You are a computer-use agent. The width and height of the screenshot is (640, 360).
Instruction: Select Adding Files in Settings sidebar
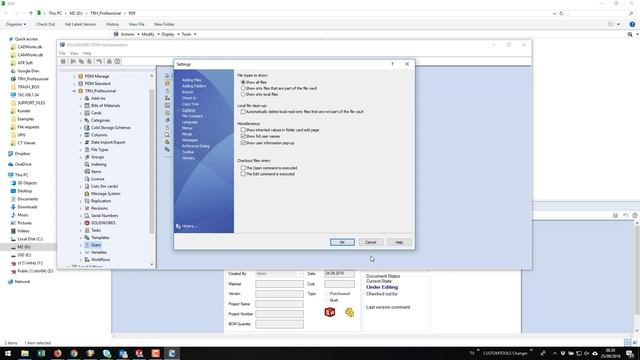[x=191, y=80]
